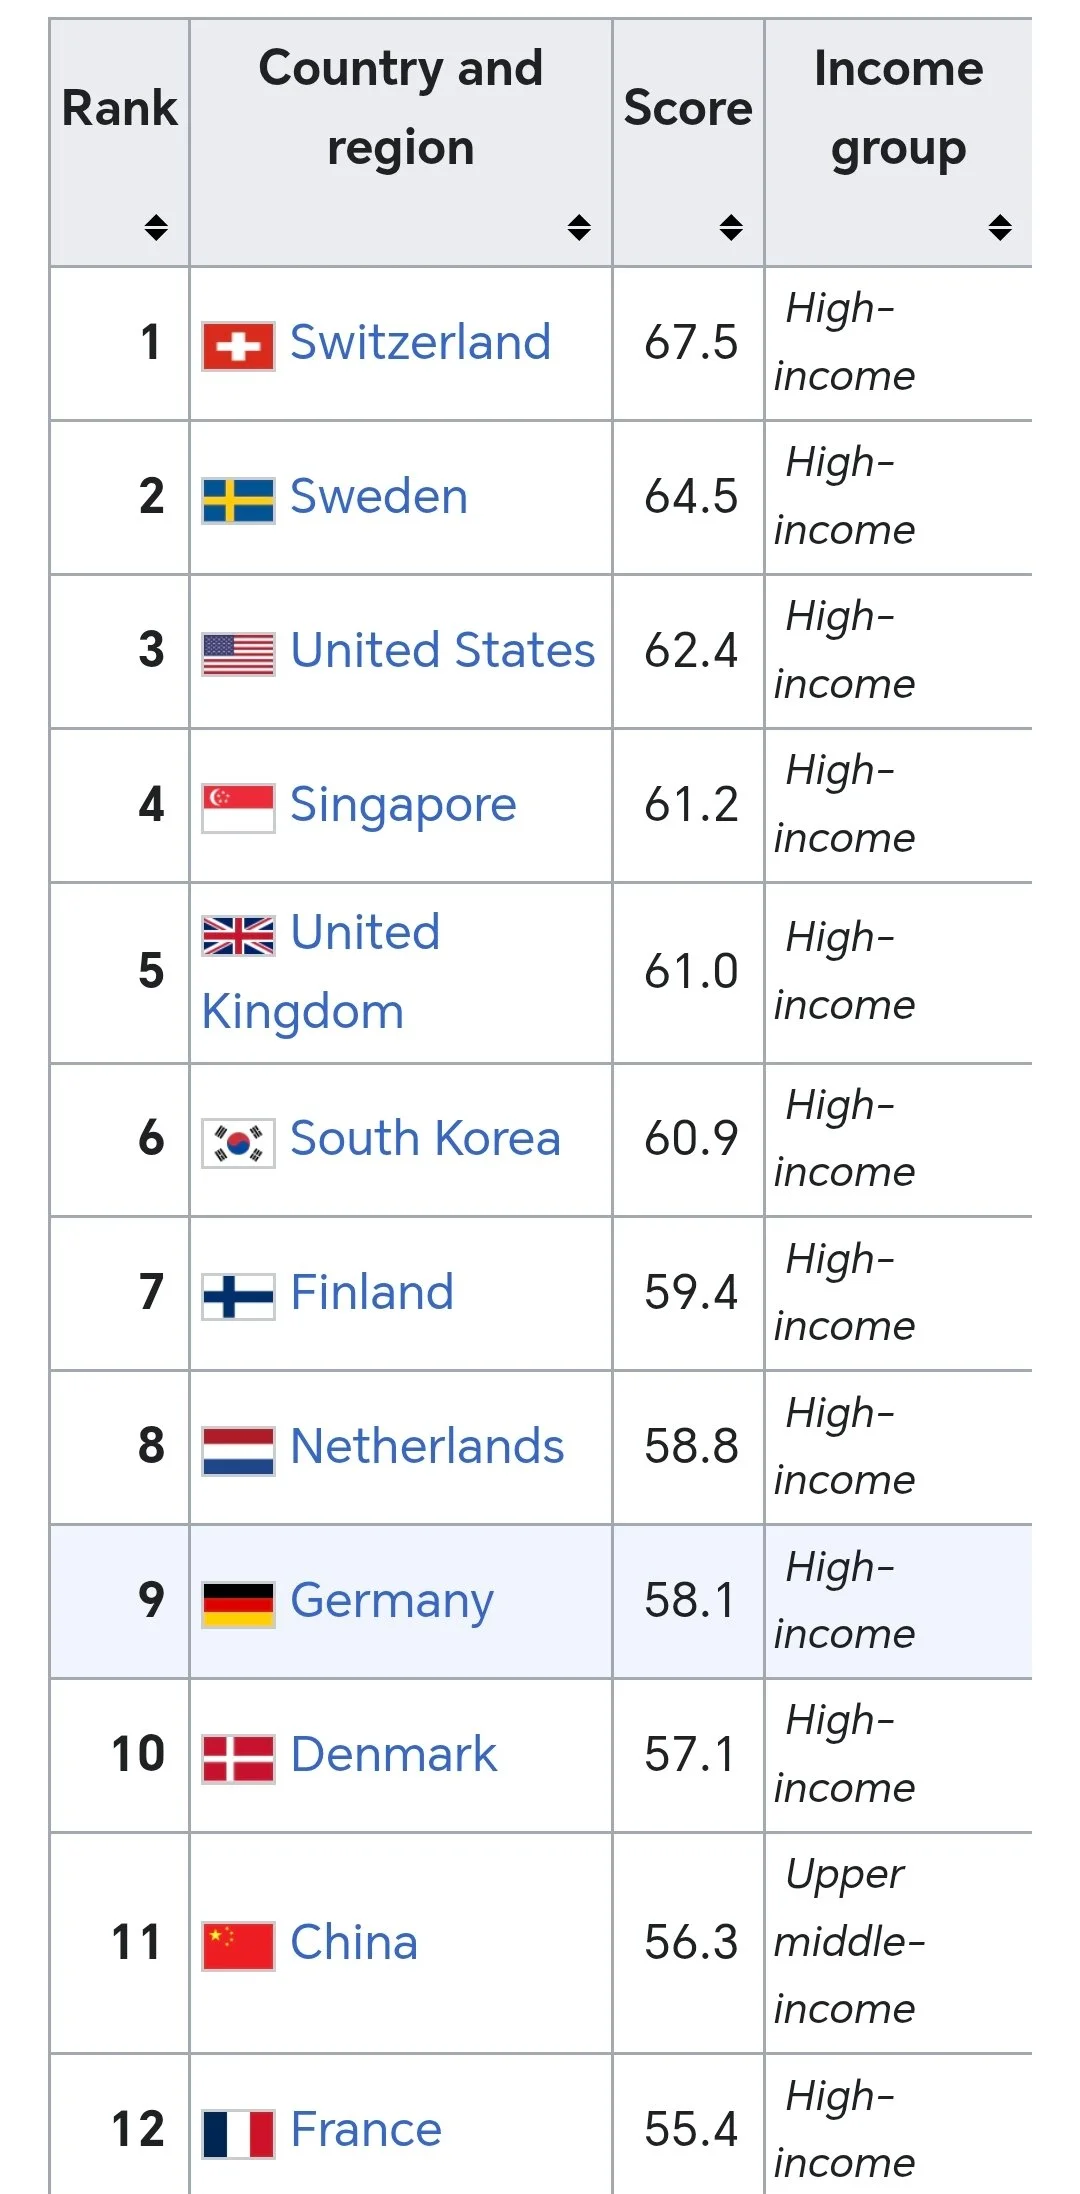Follow the United Kingdom link
1080x2194 pixels.
coord(321,972)
